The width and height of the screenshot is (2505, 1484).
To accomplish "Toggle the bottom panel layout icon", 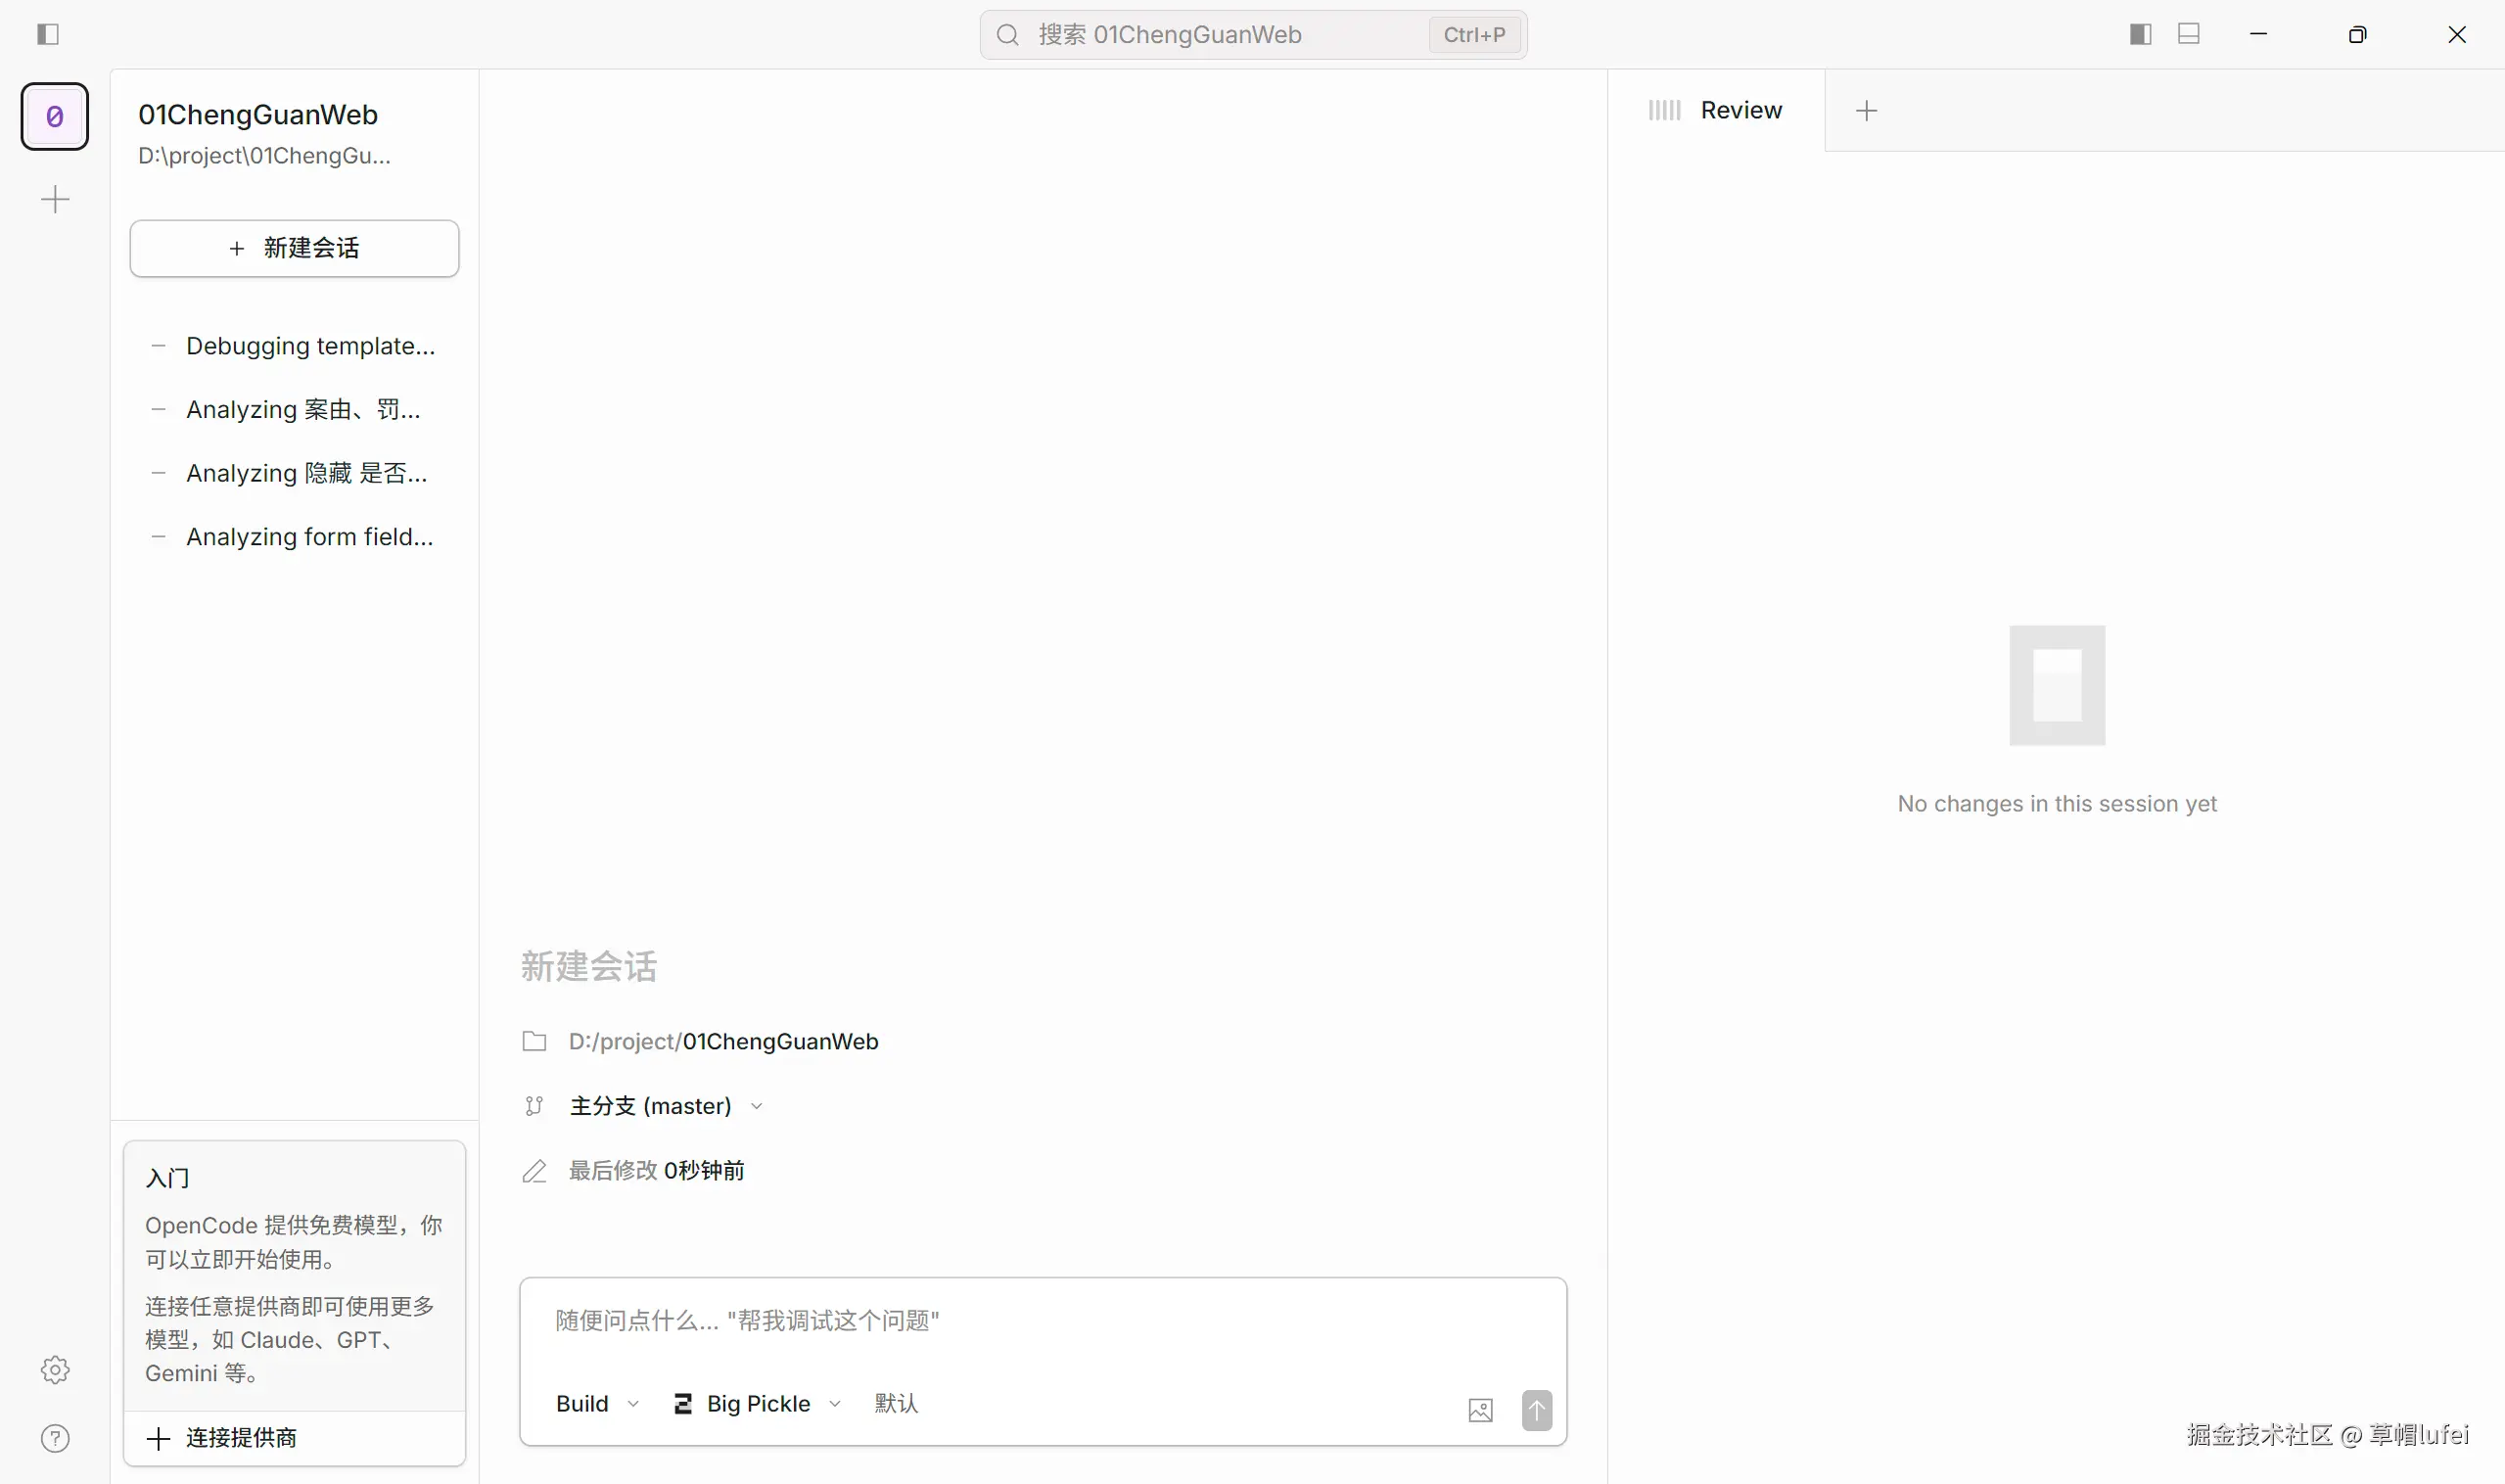I will click(2189, 35).
